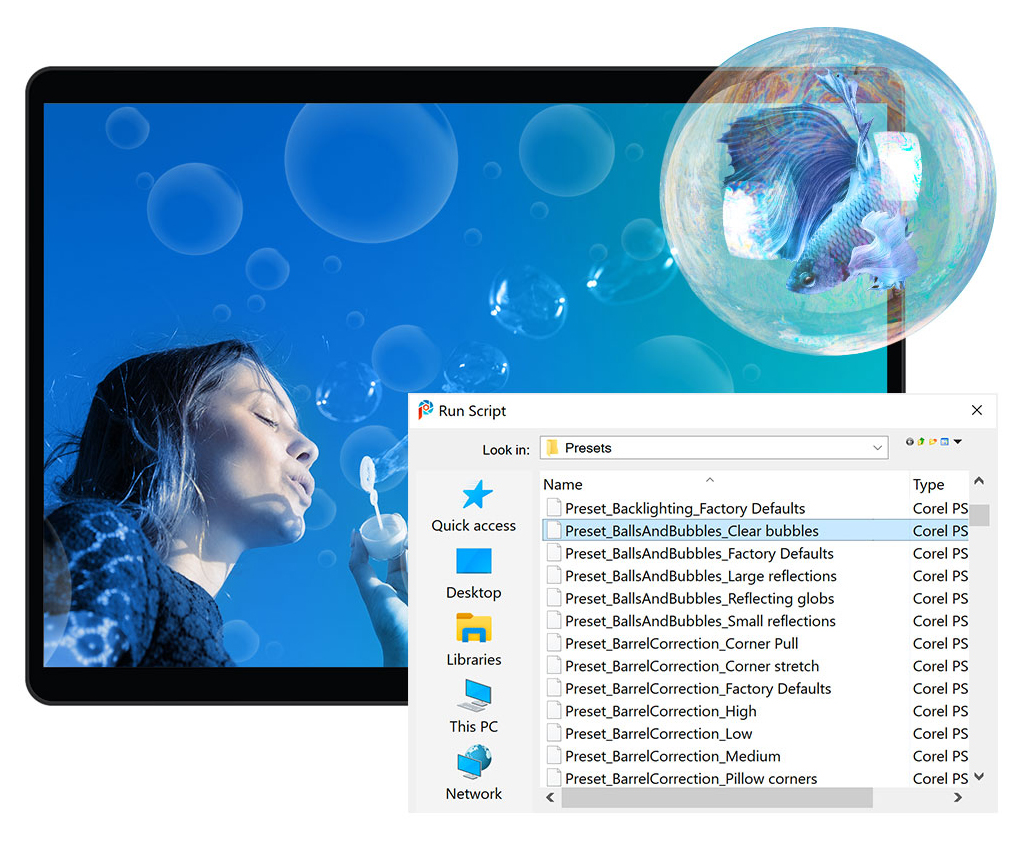Select Preset_BarrelCorrection_Factory Defaults file
The width and height of the screenshot is (1031, 851).
(757, 689)
